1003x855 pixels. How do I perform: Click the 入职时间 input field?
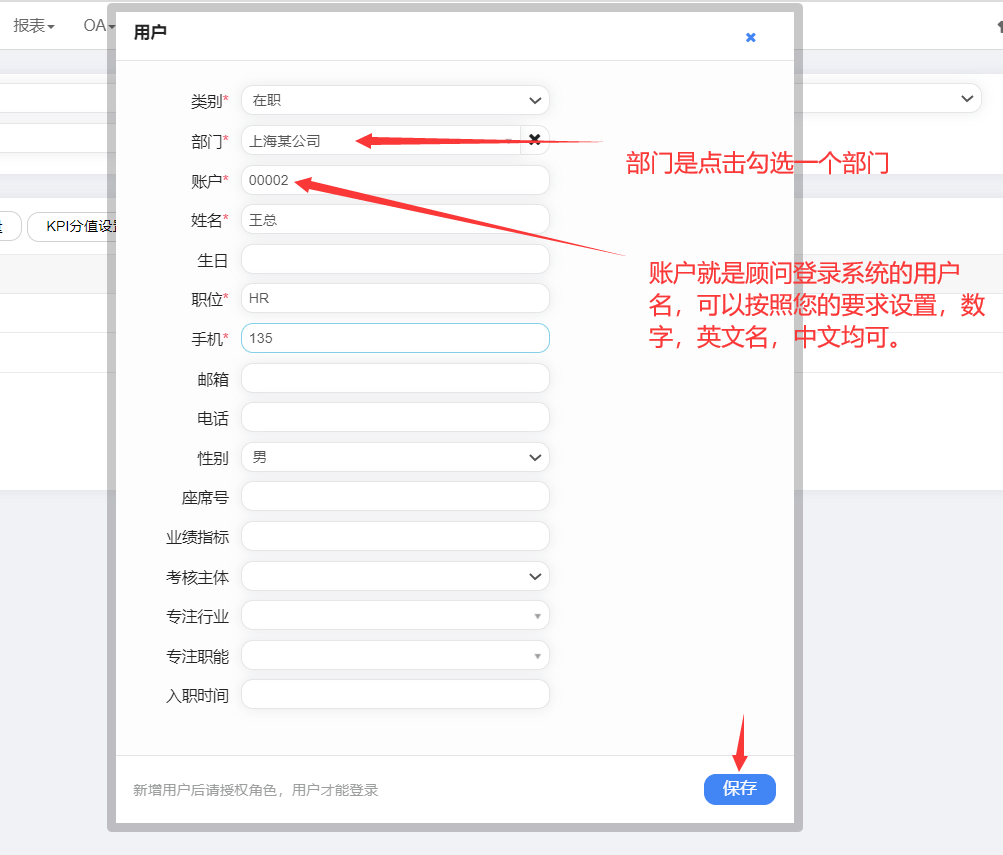pyautogui.click(x=395, y=694)
